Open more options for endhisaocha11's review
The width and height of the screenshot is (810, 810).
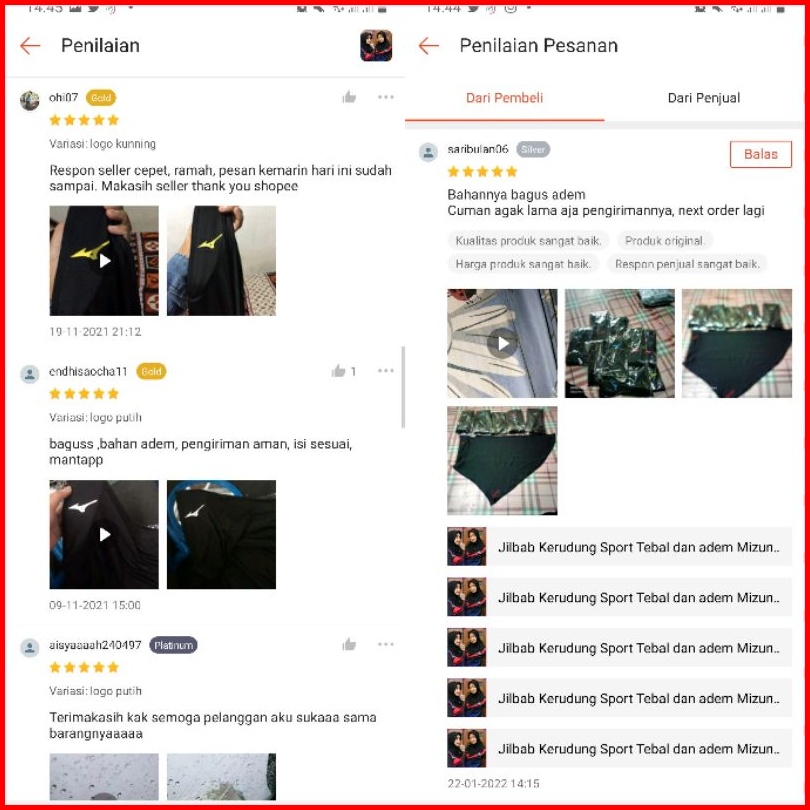tap(385, 371)
